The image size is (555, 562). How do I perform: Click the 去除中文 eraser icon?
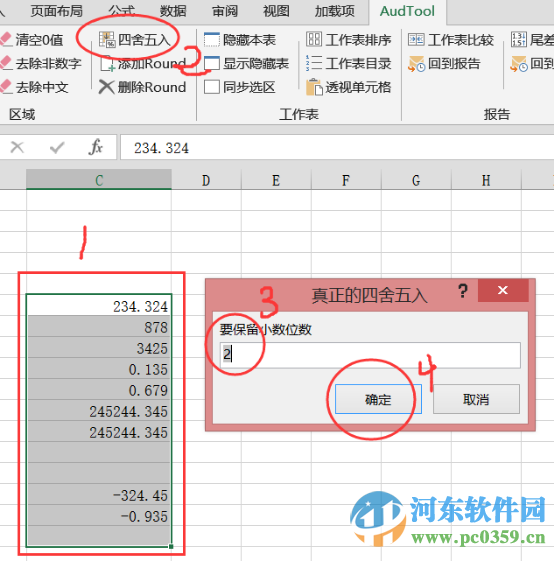[6, 87]
